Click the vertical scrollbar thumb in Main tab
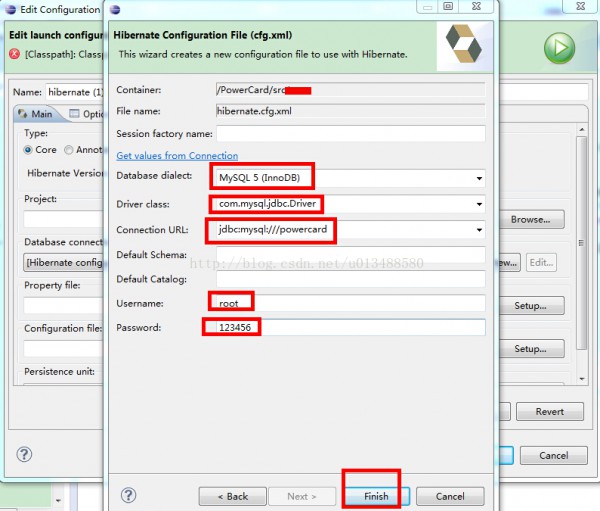The height and width of the screenshot is (511, 600). (582, 243)
